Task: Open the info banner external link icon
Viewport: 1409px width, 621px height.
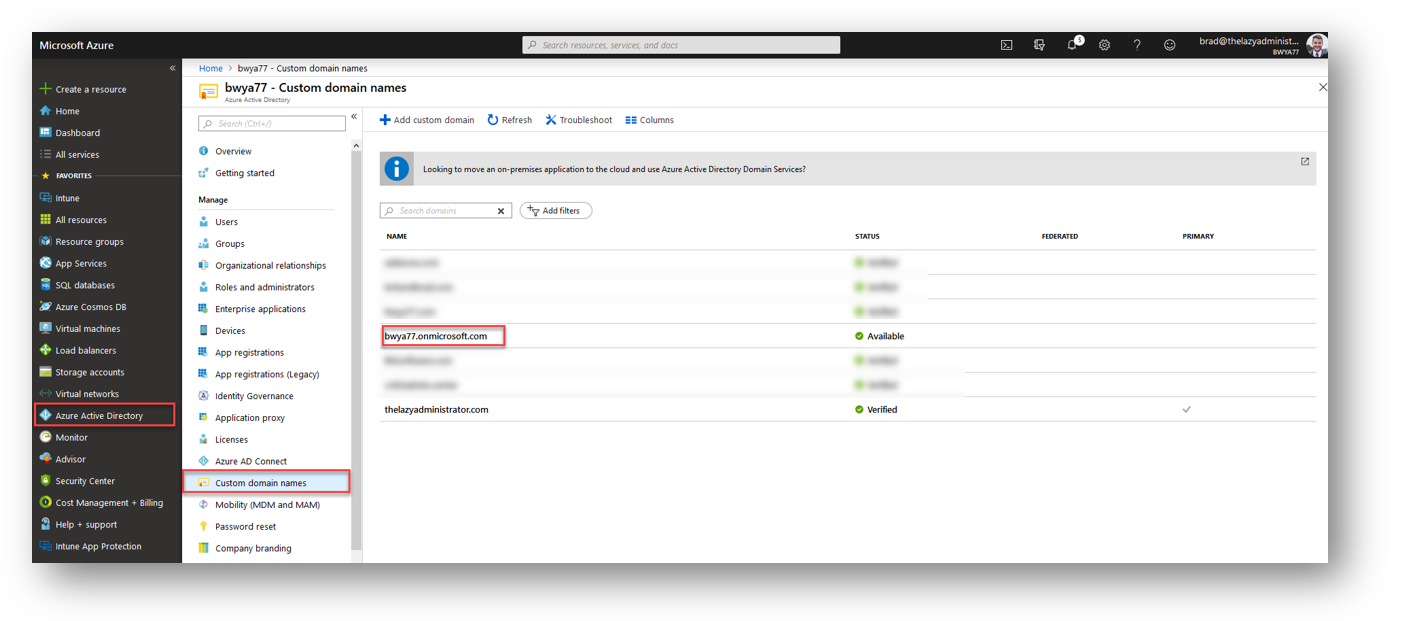Action: [x=1305, y=161]
